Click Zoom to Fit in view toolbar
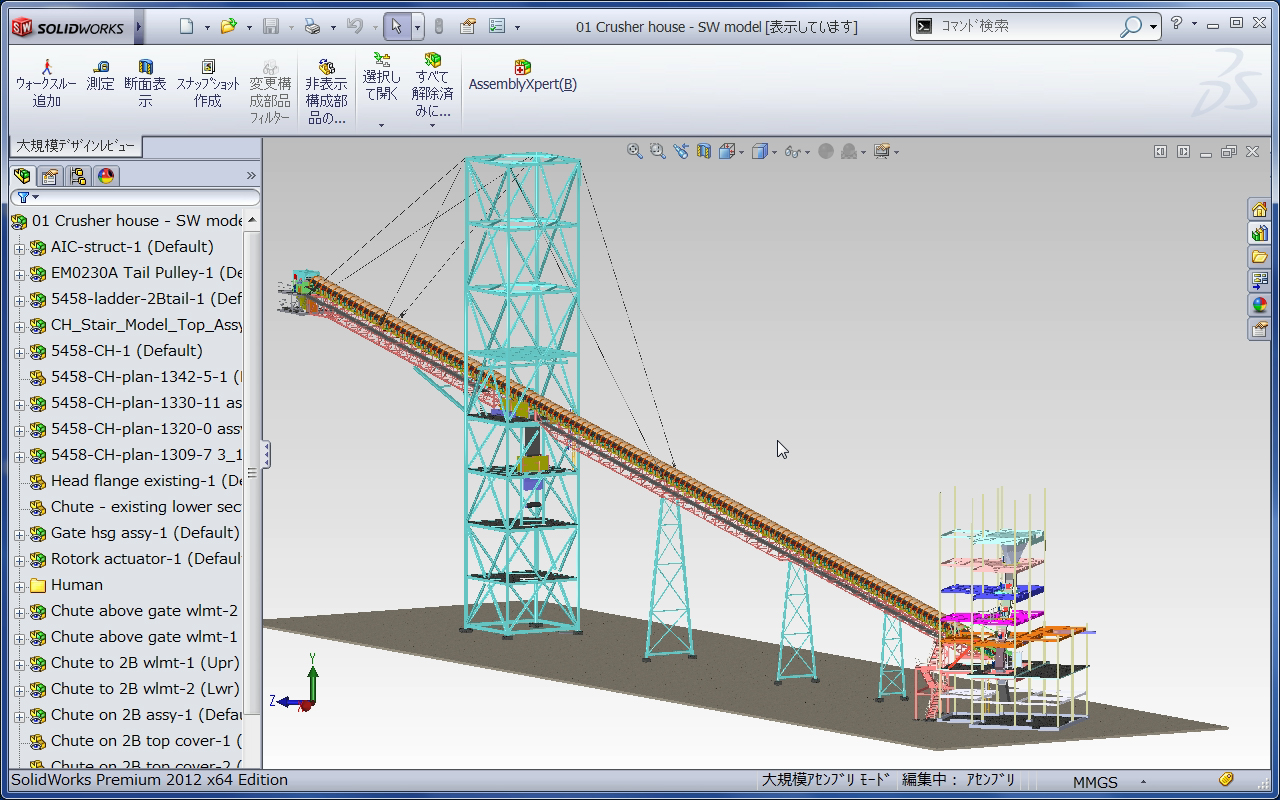Image resolution: width=1280 pixels, height=800 pixels. click(634, 151)
